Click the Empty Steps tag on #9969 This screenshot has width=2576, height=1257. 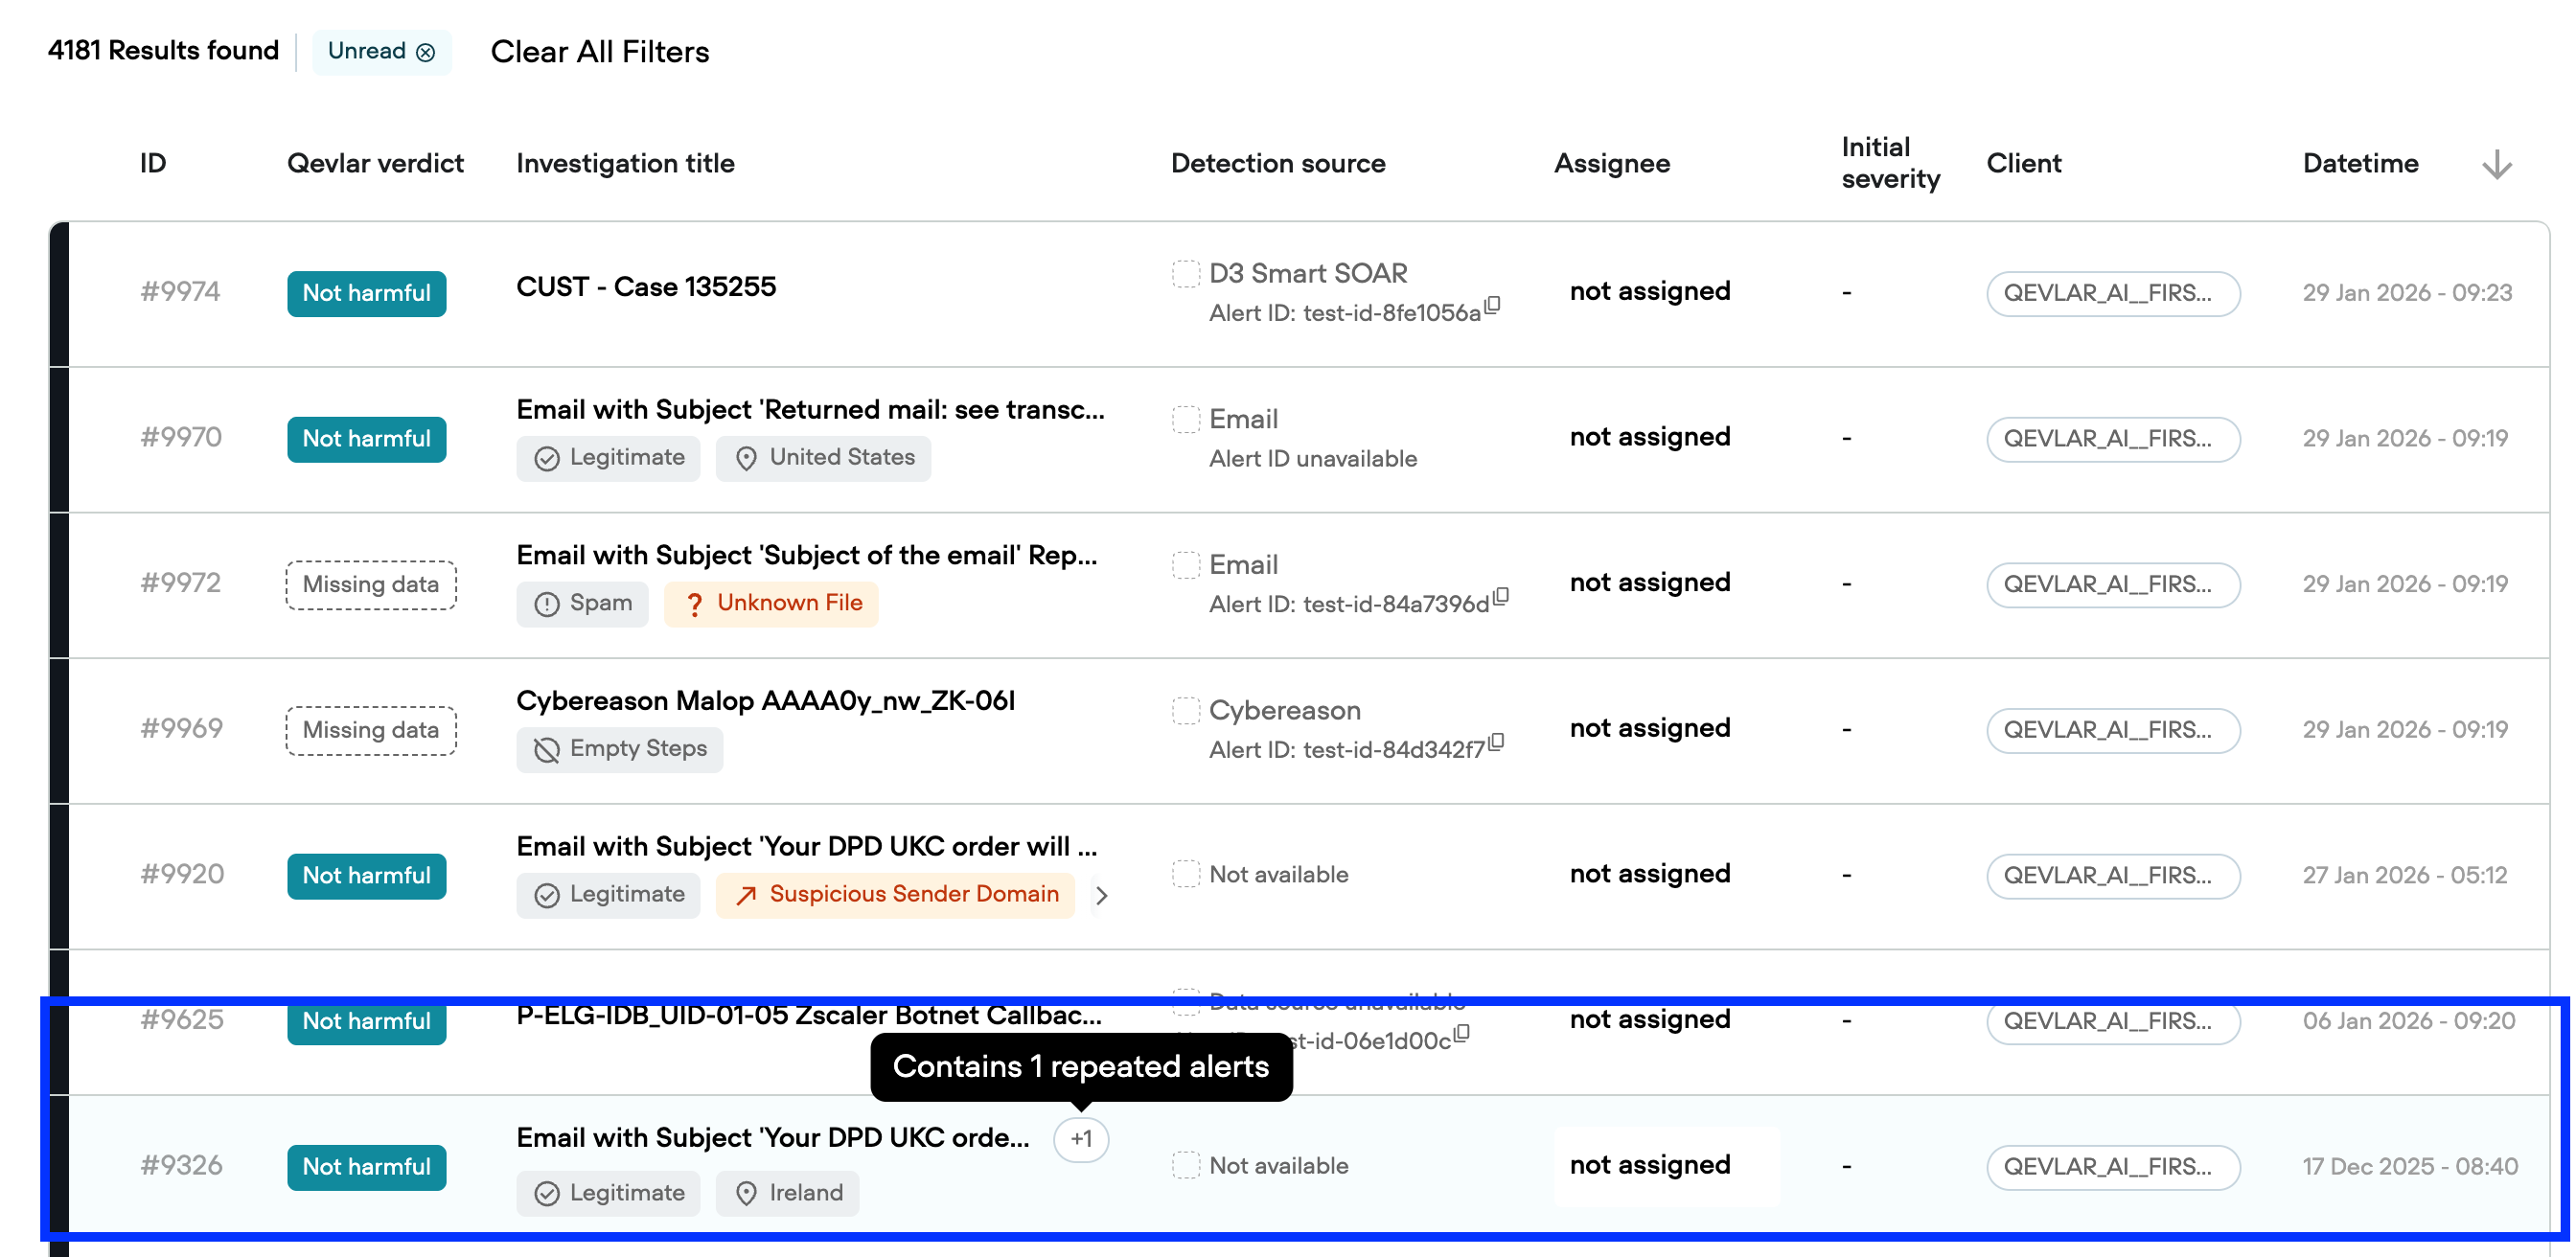[x=619, y=748]
